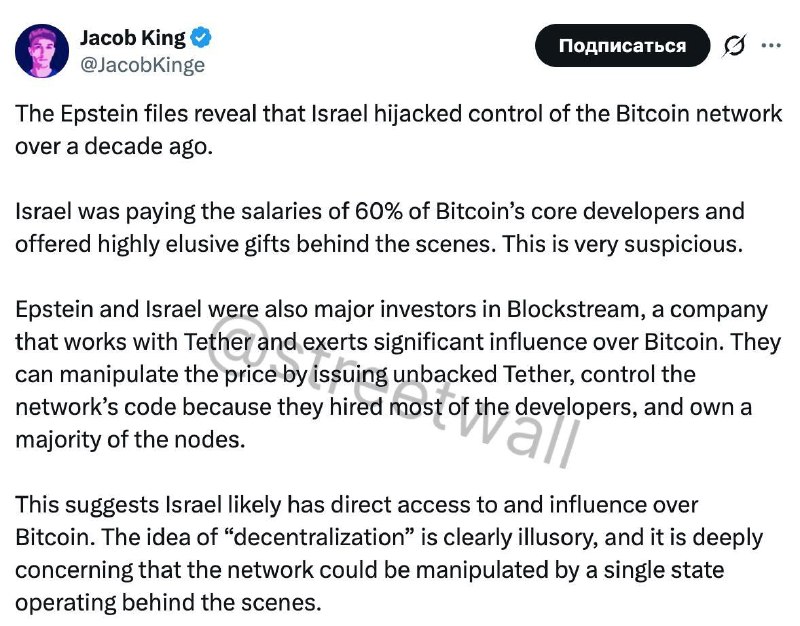Follow Jacob King using the dark button
The width and height of the screenshot is (800, 626).
point(622,45)
